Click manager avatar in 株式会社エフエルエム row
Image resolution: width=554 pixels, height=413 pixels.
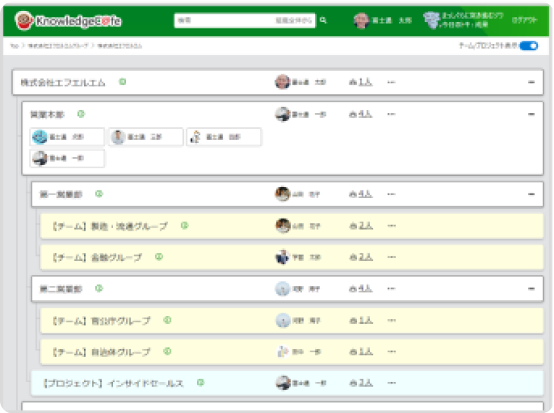point(283,82)
